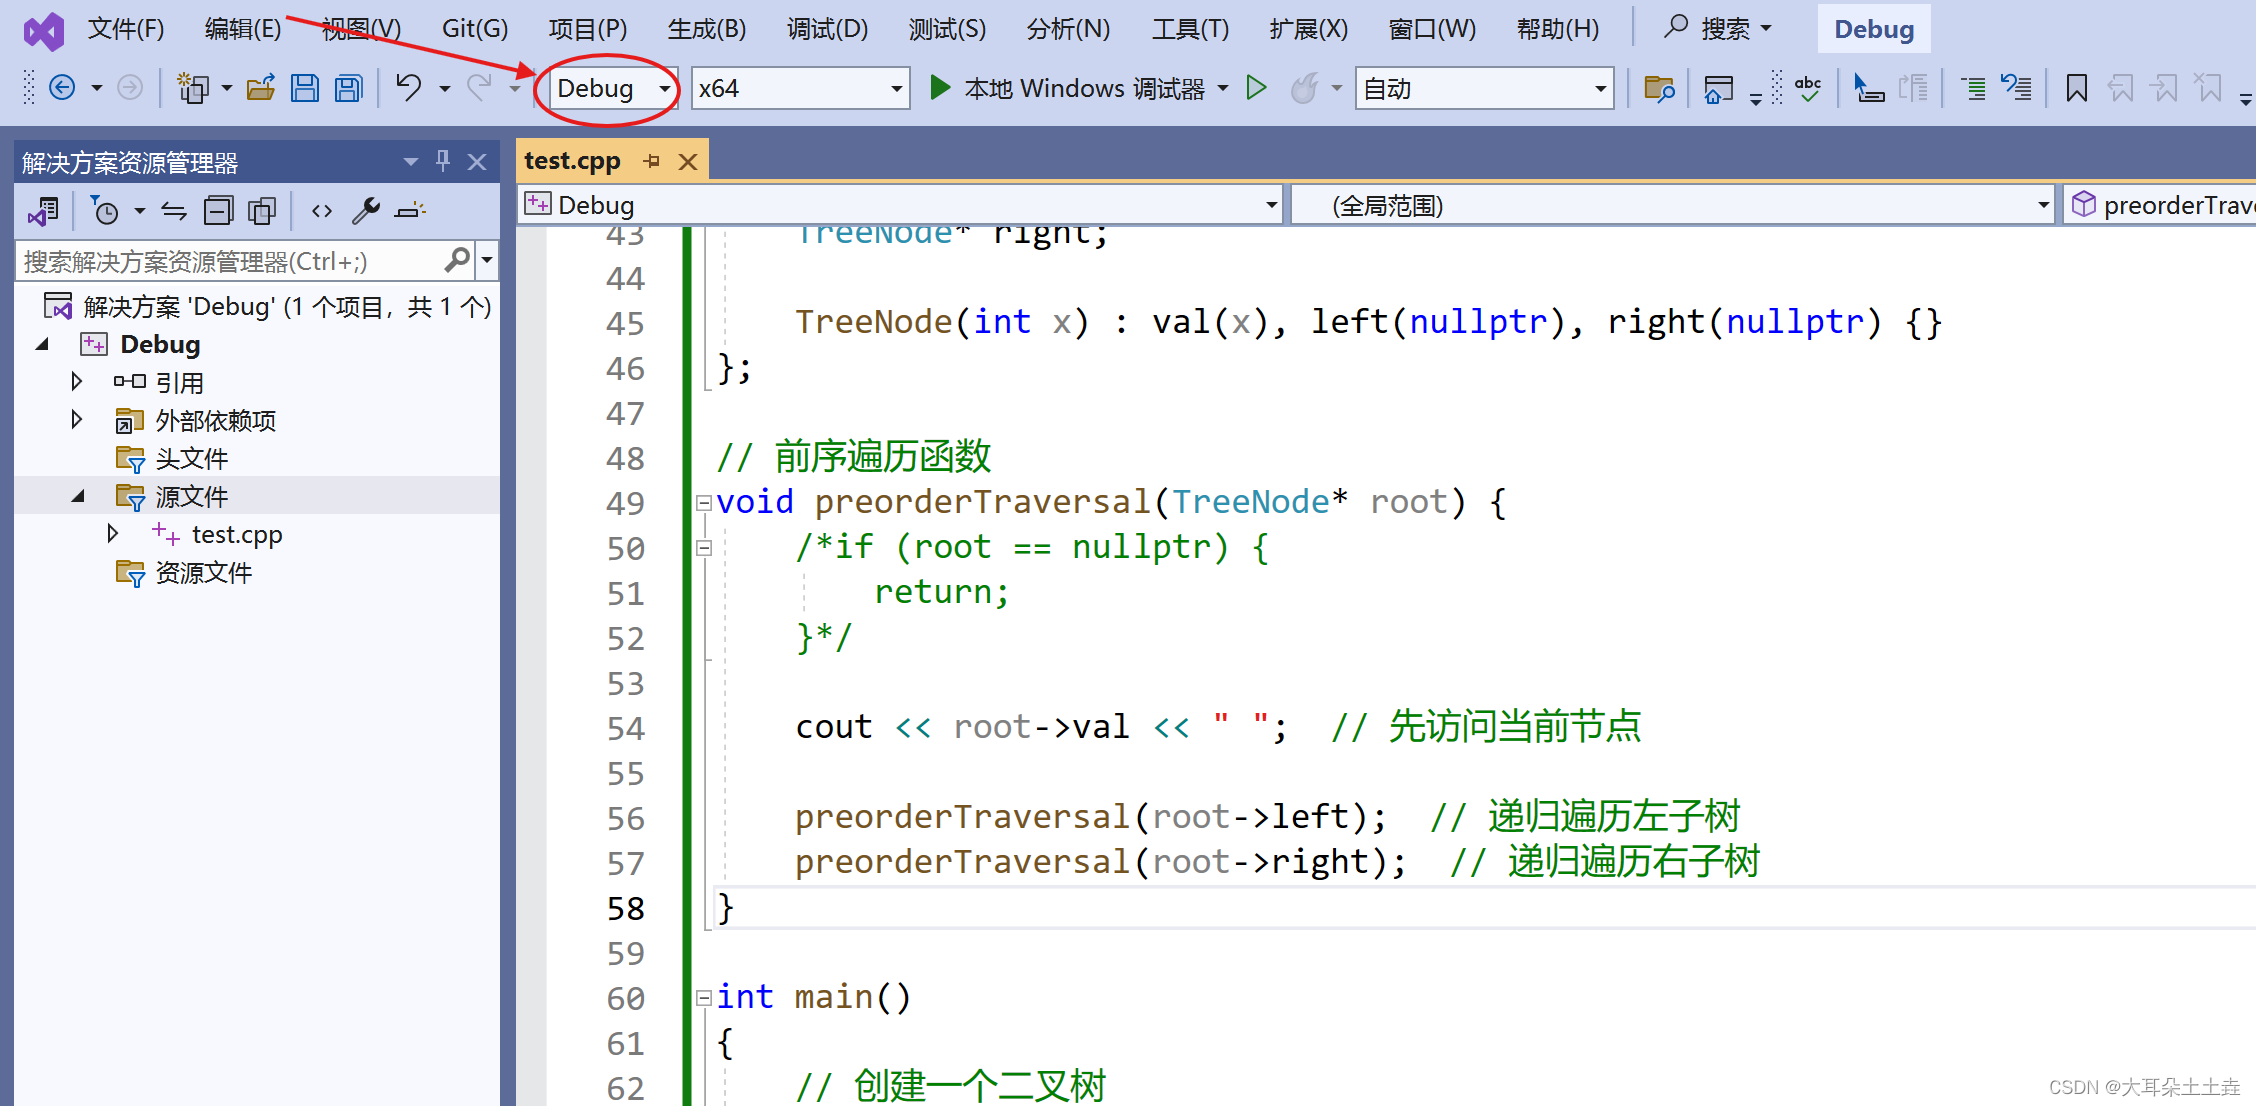
Task: Open Properties using the wrench icon
Action: [366, 211]
